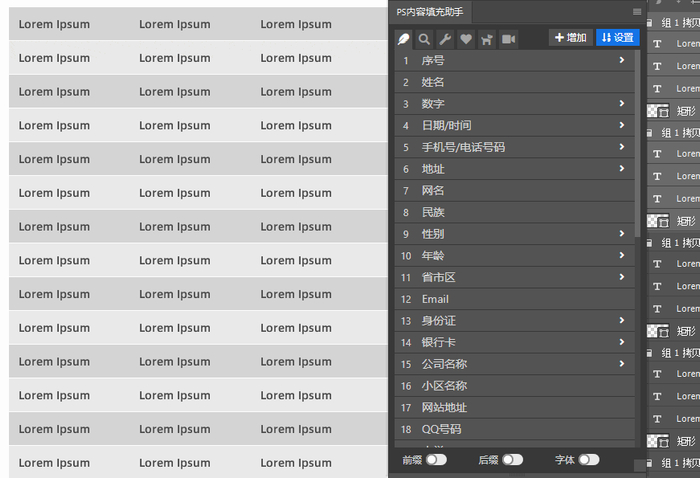Open the panel flyout menu icon

coord(637,12)
